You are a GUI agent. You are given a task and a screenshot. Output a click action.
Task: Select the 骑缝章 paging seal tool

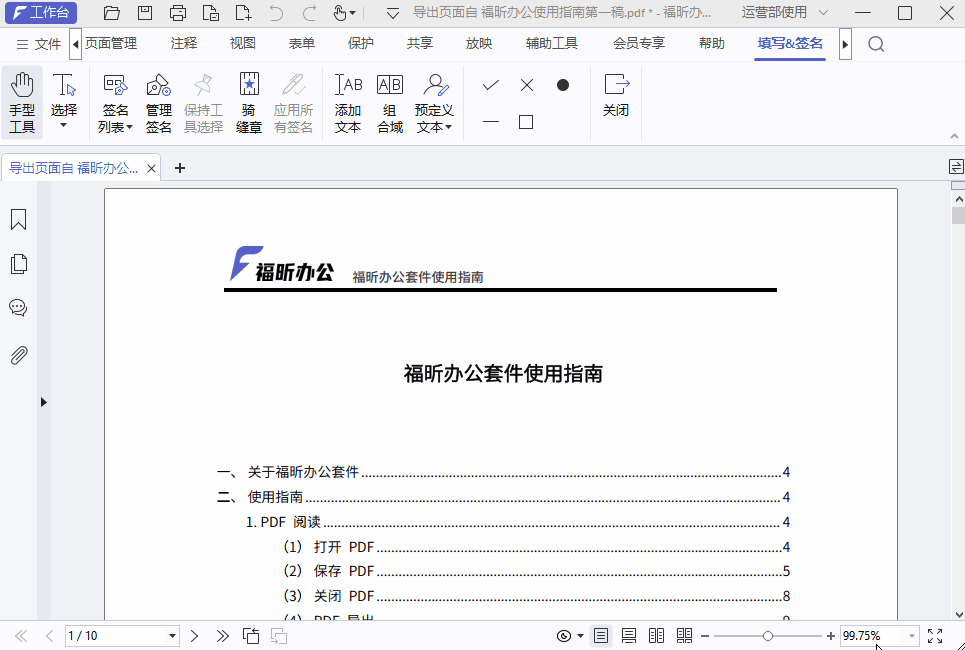(248, 100)
